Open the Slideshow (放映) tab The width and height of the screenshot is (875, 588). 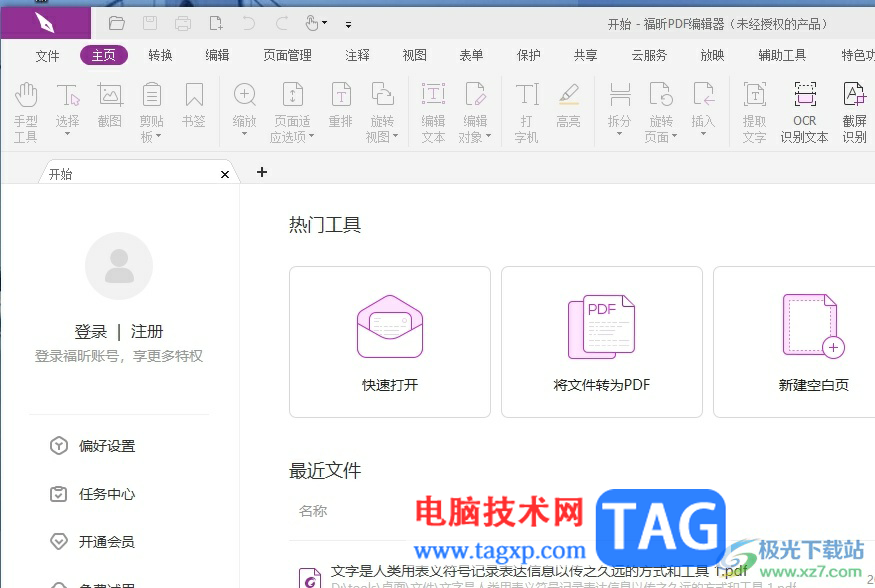pos(713,55)
